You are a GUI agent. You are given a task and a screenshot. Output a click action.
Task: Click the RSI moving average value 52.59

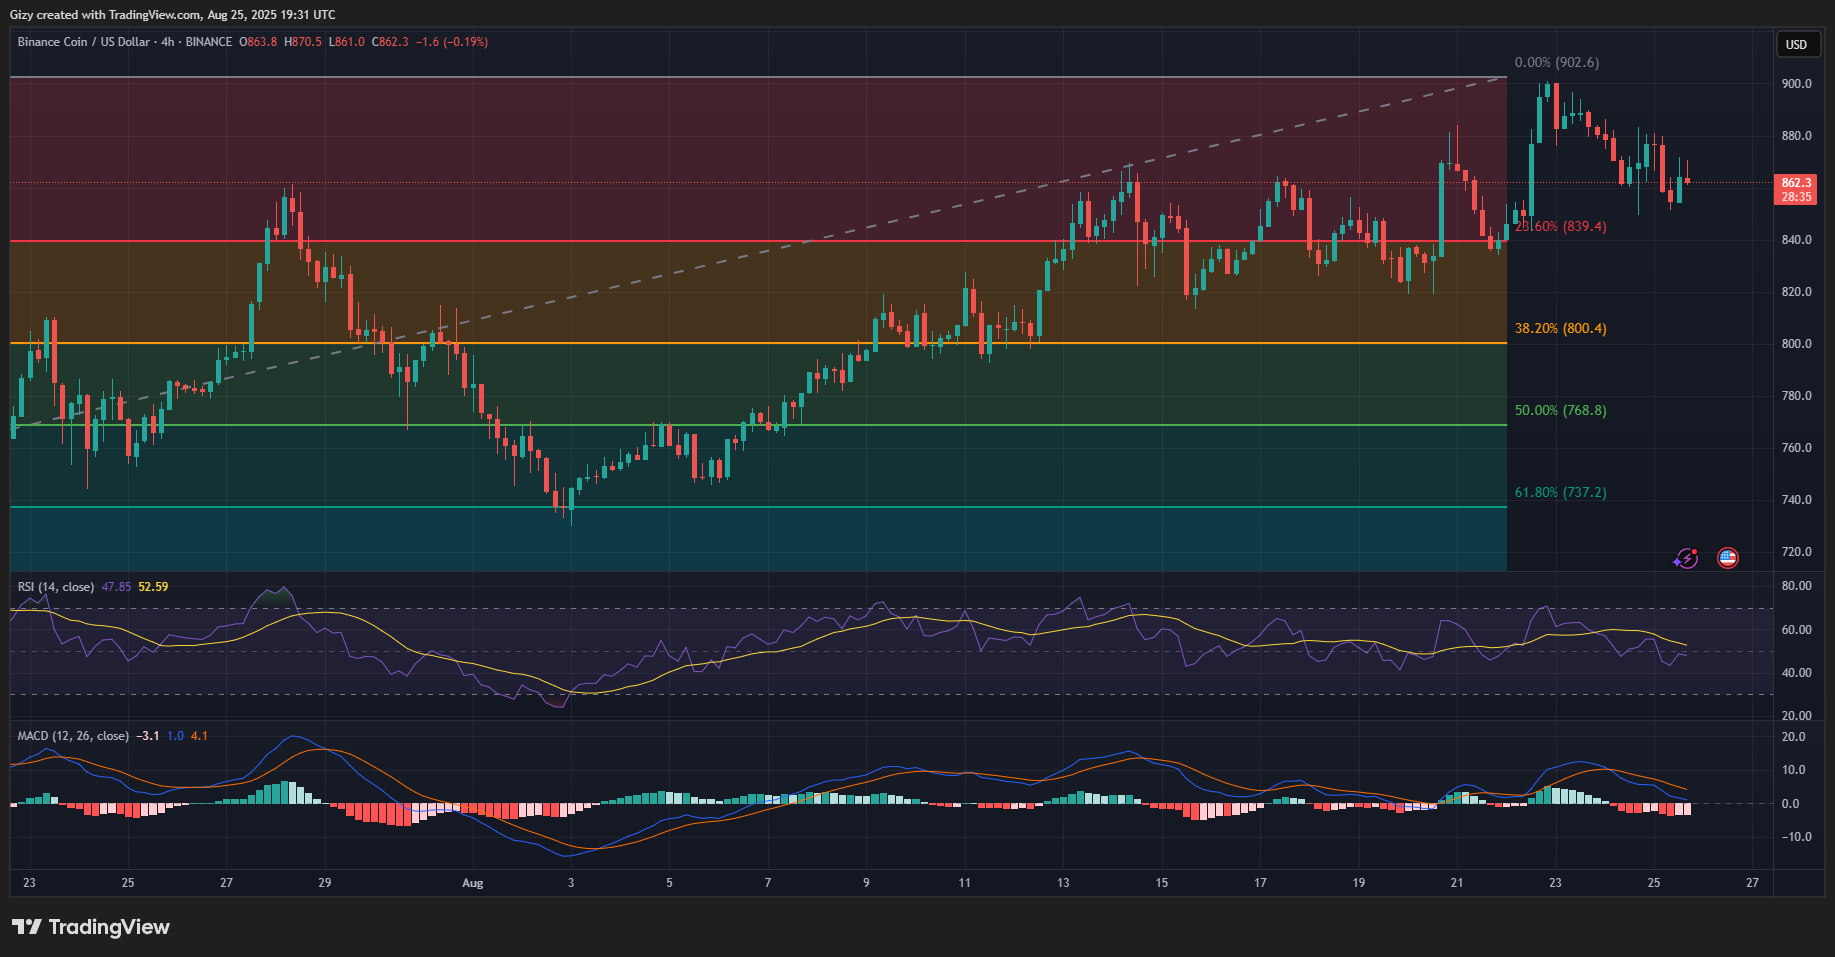pos(153,587)
